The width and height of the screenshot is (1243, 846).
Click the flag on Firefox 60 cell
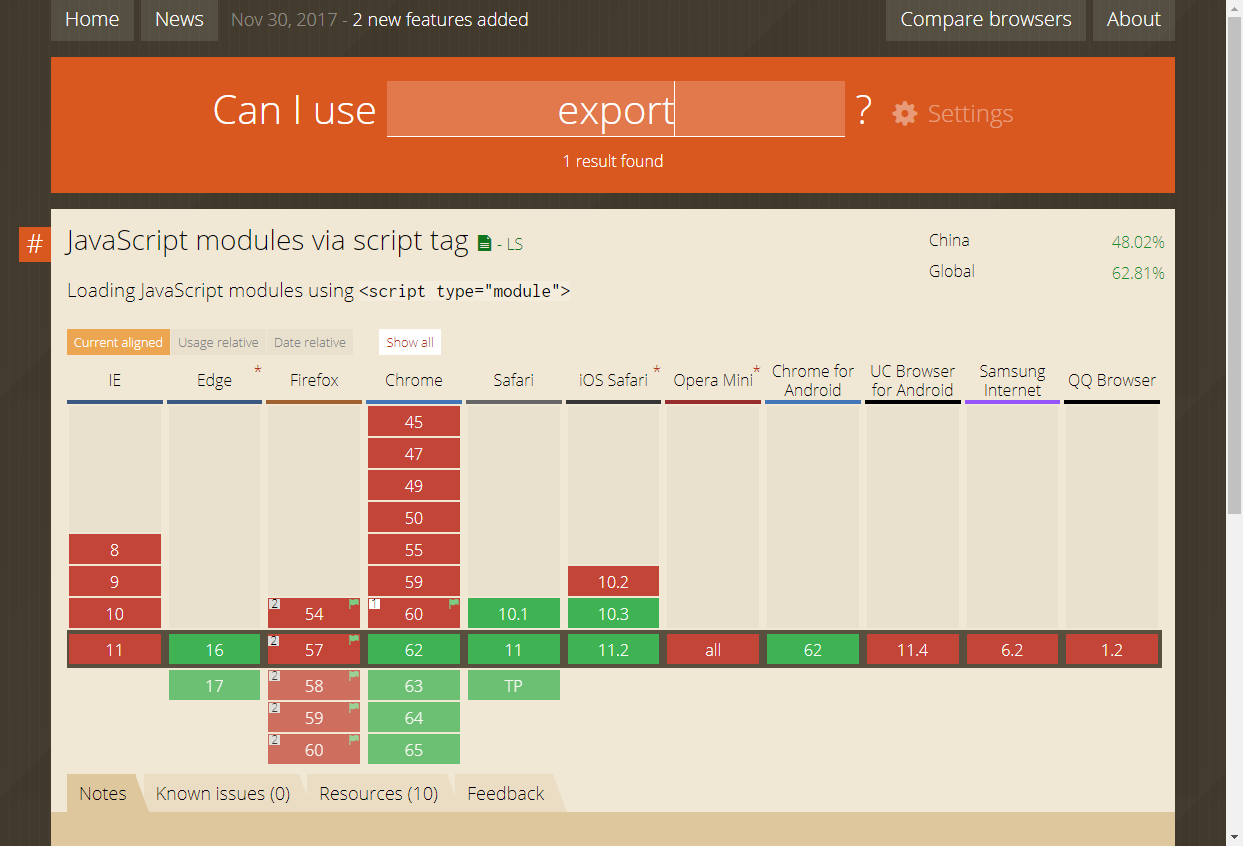[x=354, y=740]
